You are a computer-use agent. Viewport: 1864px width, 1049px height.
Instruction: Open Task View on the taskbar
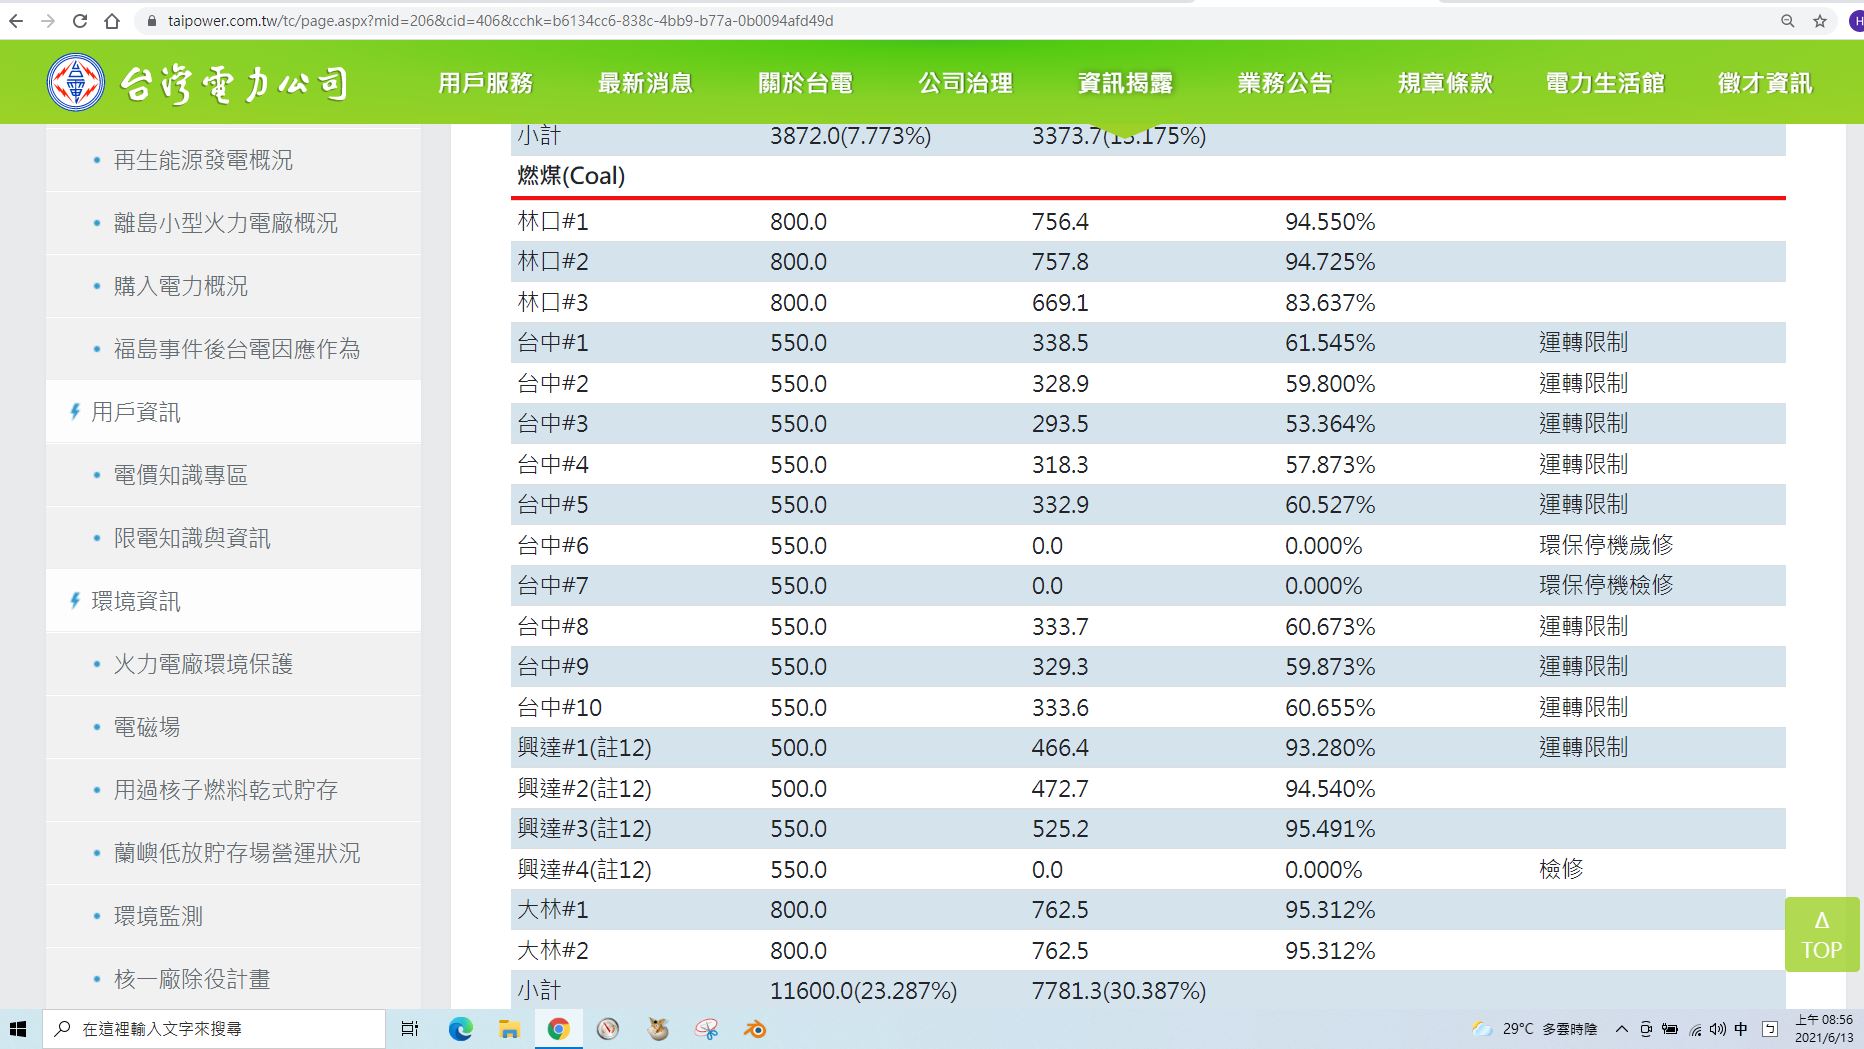tap(410, 1029)
